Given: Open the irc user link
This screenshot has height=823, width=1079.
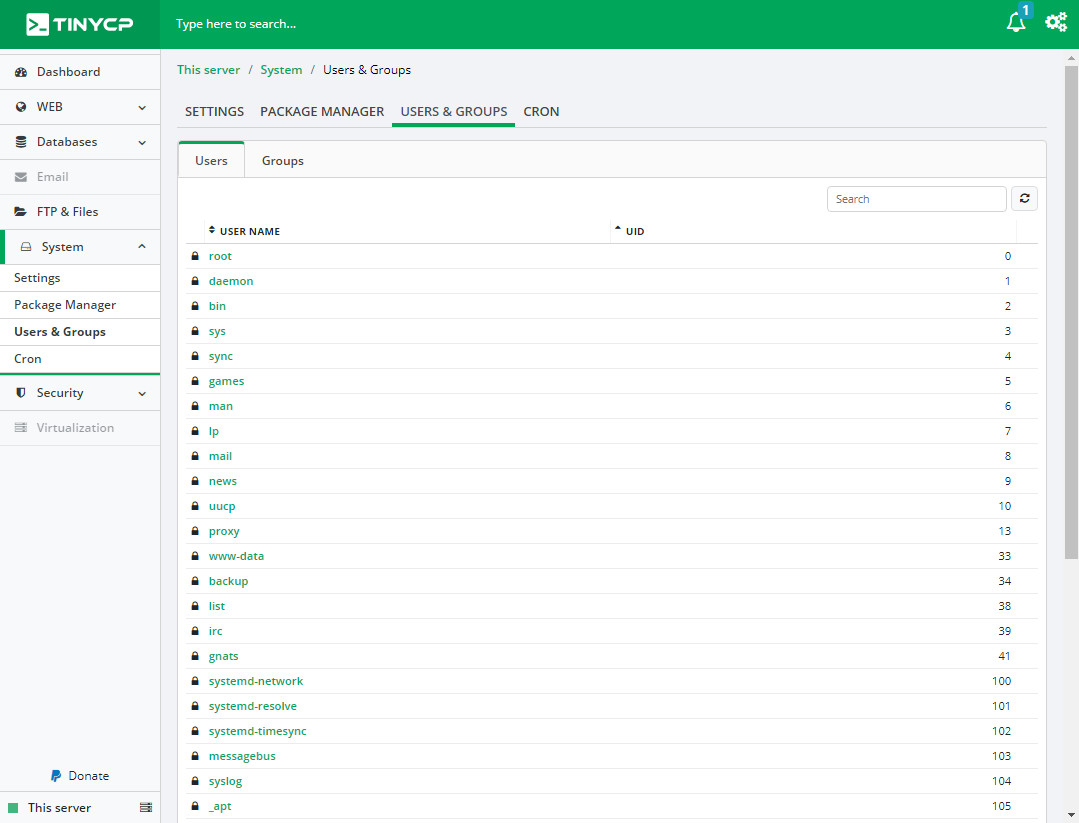Looking at the screenshot, I should 215,631.
